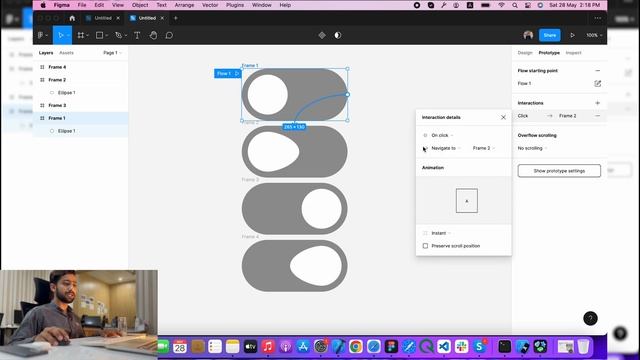Go to Figma home screen

coord(72,18)
